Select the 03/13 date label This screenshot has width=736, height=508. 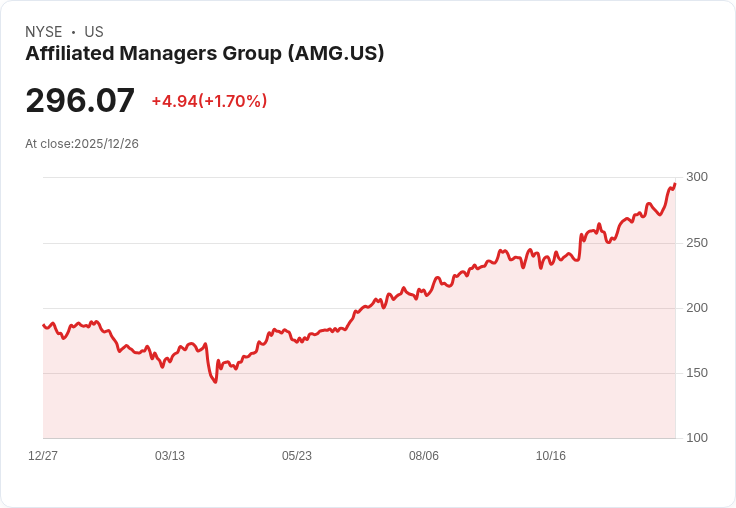point(170,456)
